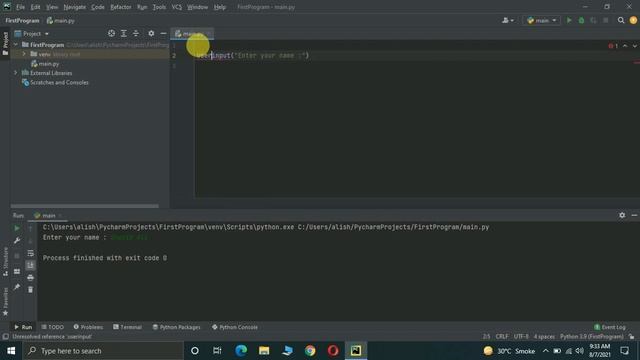
Task: Select Scratches and Consoles
Action: (55, 82)
